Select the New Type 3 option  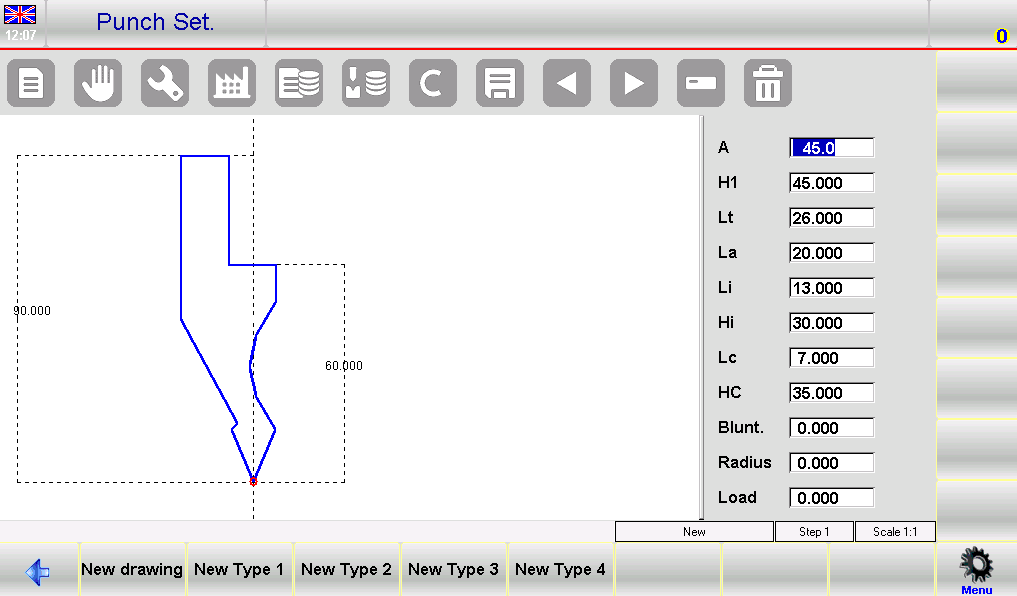453,568
